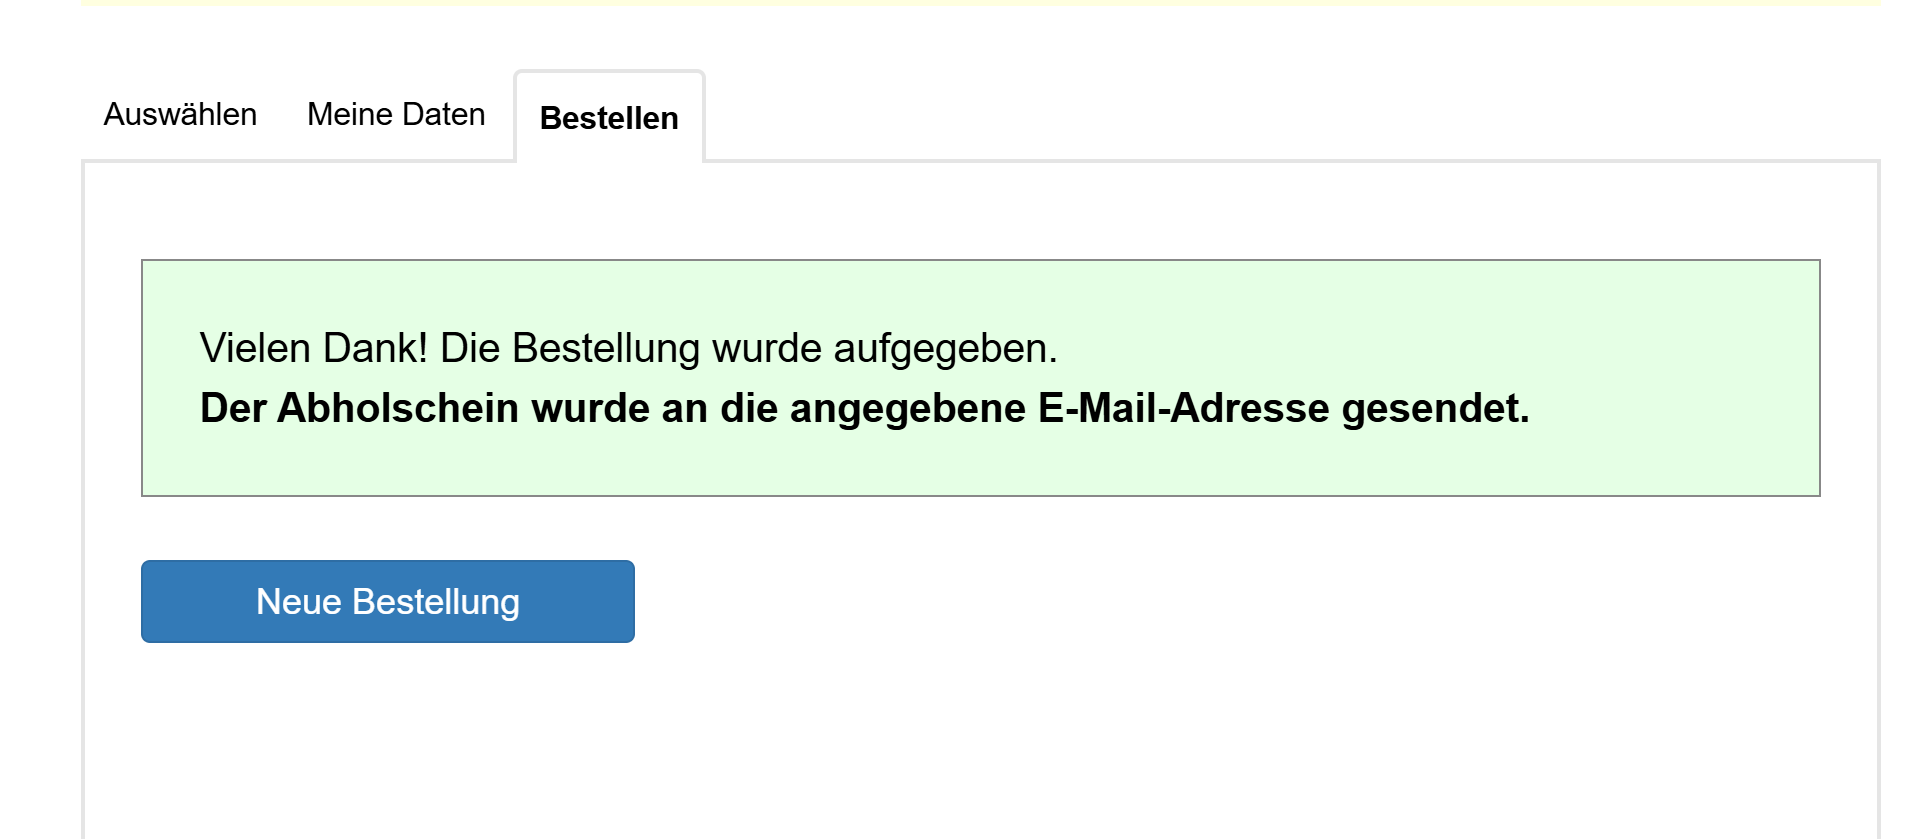Viewport: 1927px width, 839px height.
Task: Click the green confirmation message box
Action: tap(980, 378)
